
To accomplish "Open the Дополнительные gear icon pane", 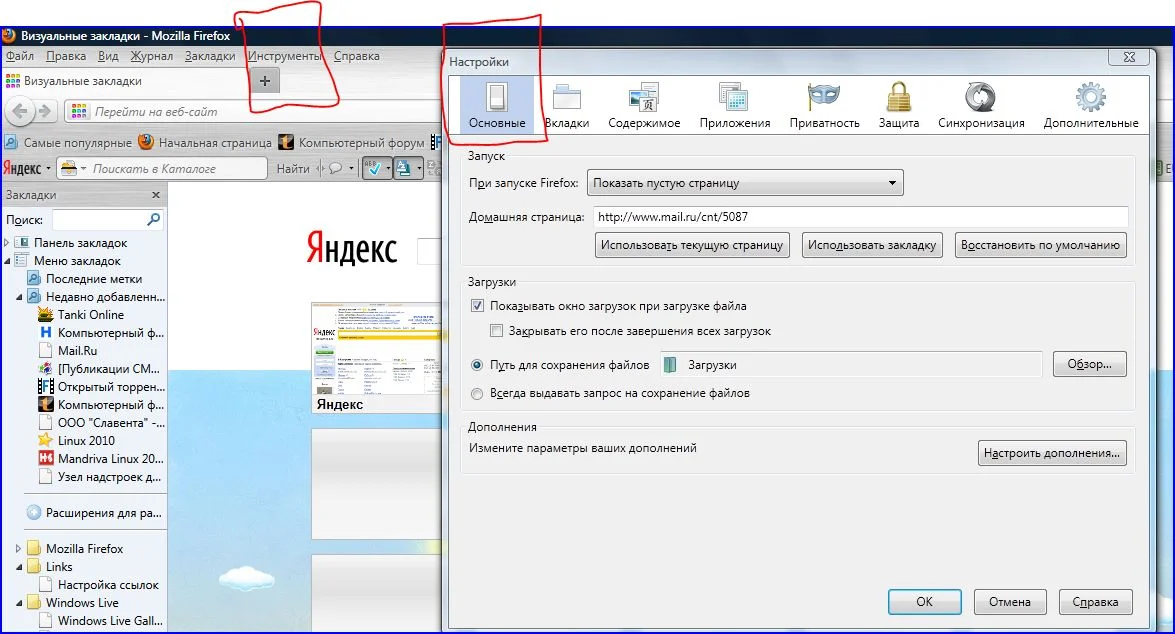I will [x=1090, y=106].
